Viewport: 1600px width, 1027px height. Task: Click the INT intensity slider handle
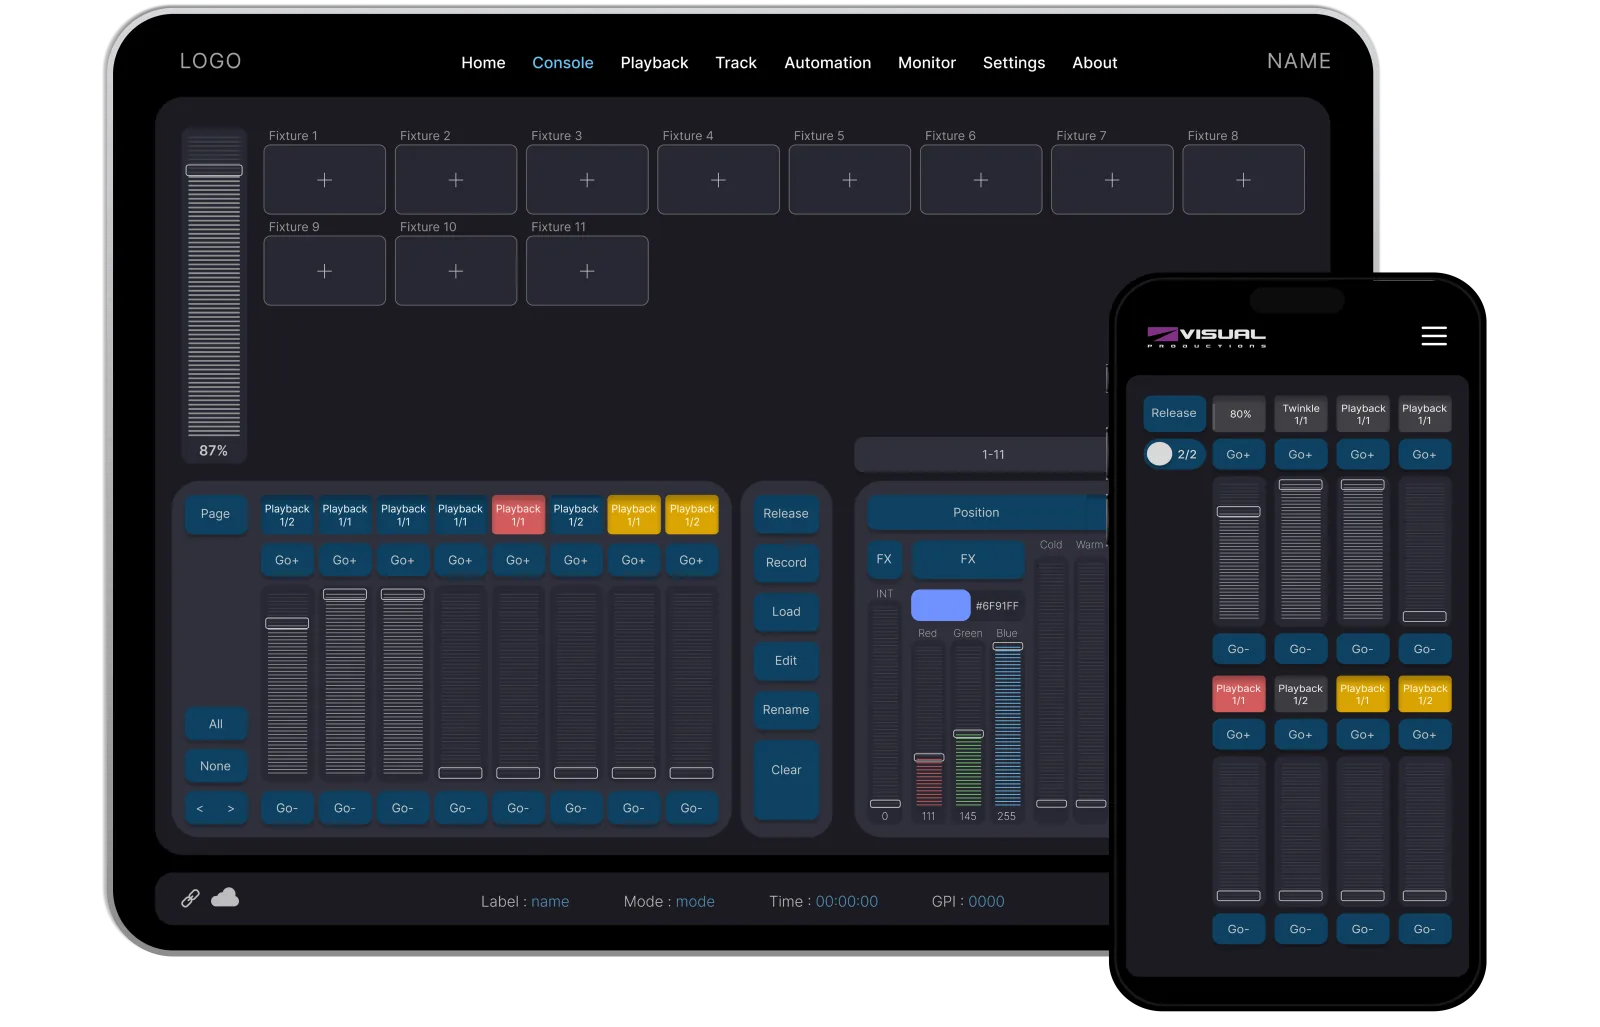[x=885, y=803]
